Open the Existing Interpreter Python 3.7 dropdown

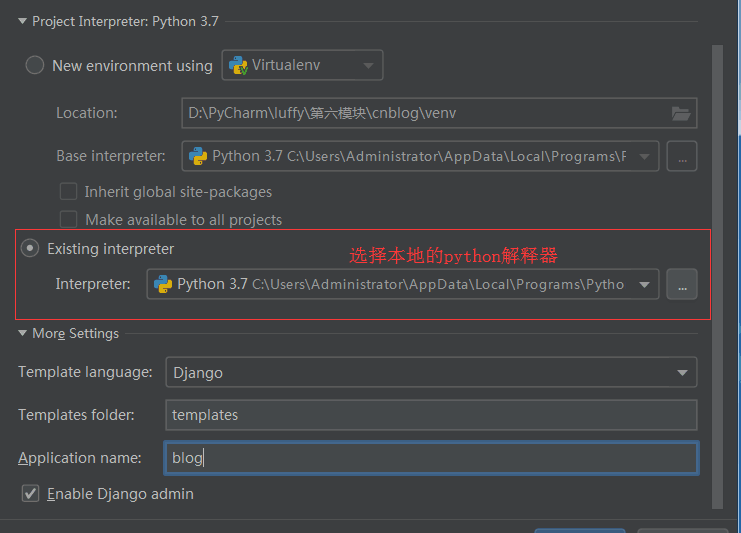click(403, 284)
